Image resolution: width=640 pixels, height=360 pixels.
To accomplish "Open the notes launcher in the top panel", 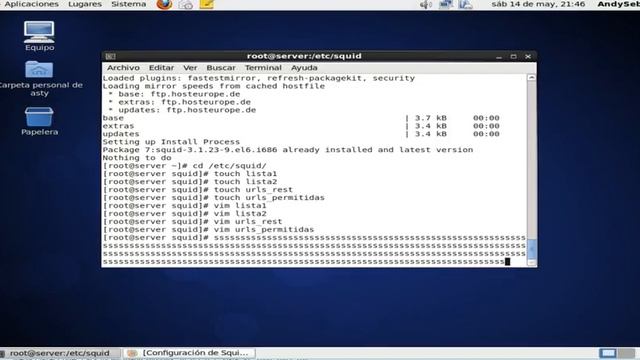I will (x=207, y=4).
